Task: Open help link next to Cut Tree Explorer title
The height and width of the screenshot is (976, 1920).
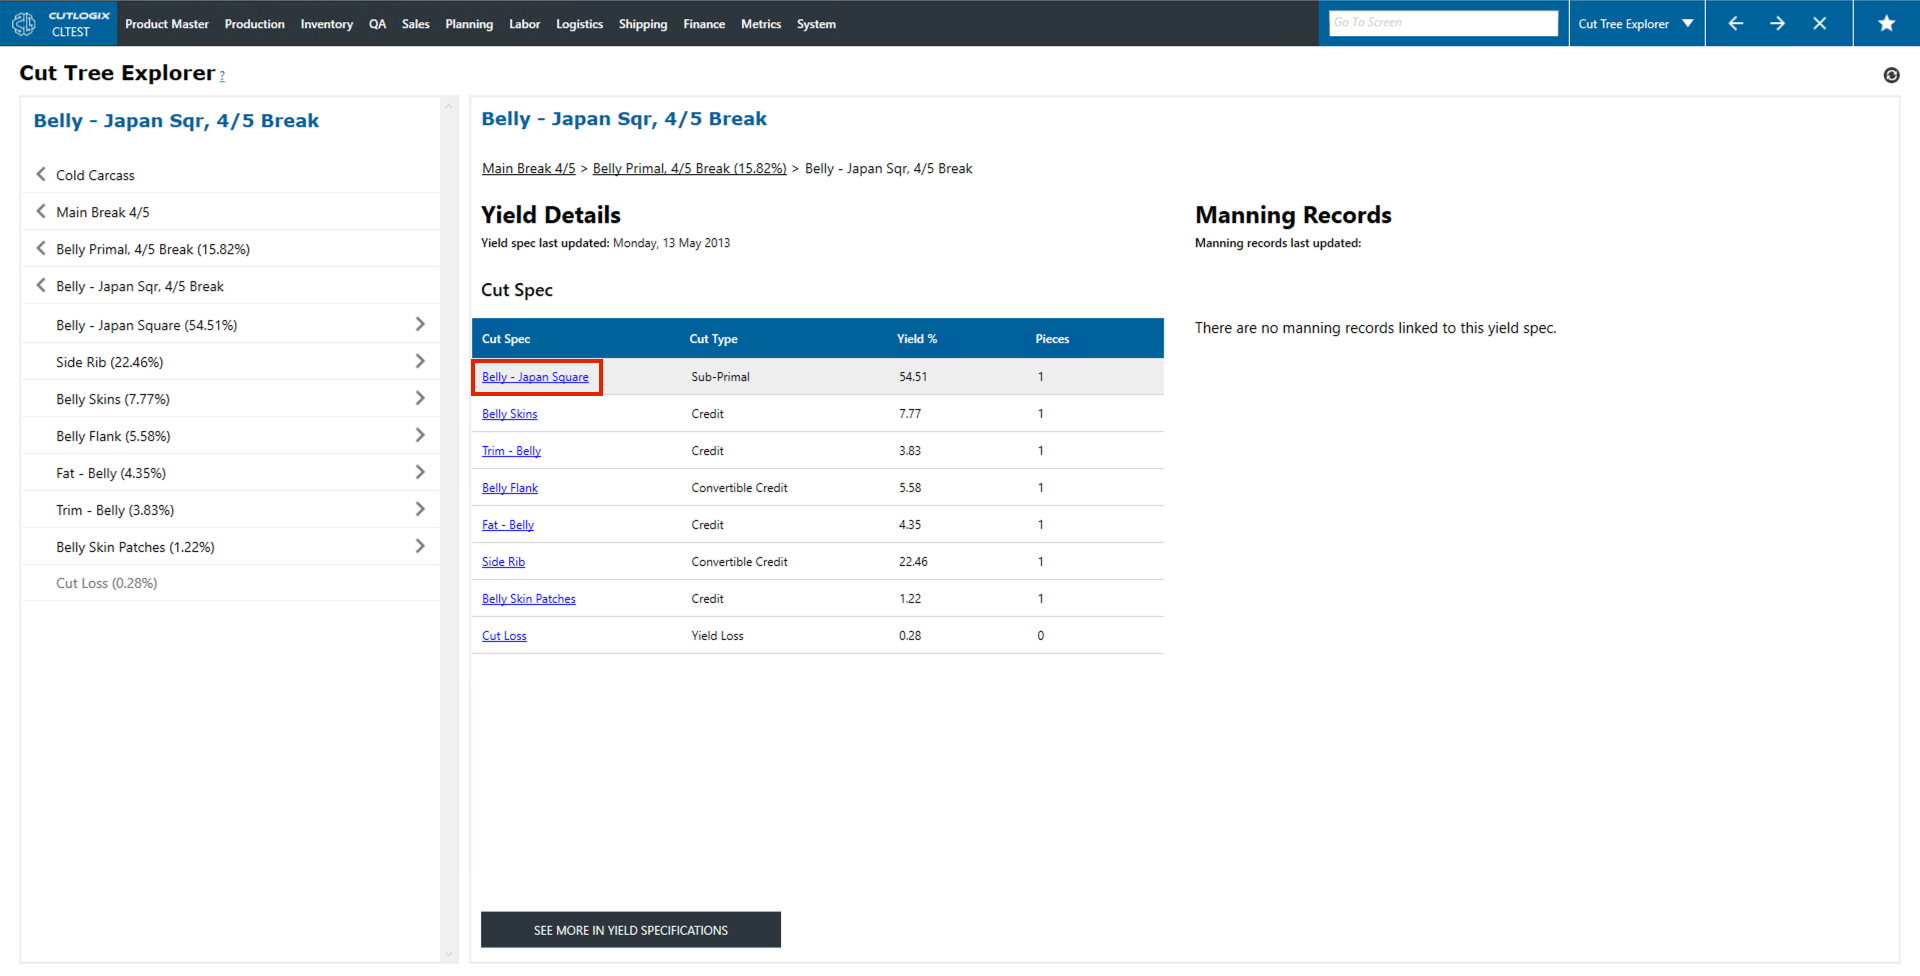Action: coord(222,76)
